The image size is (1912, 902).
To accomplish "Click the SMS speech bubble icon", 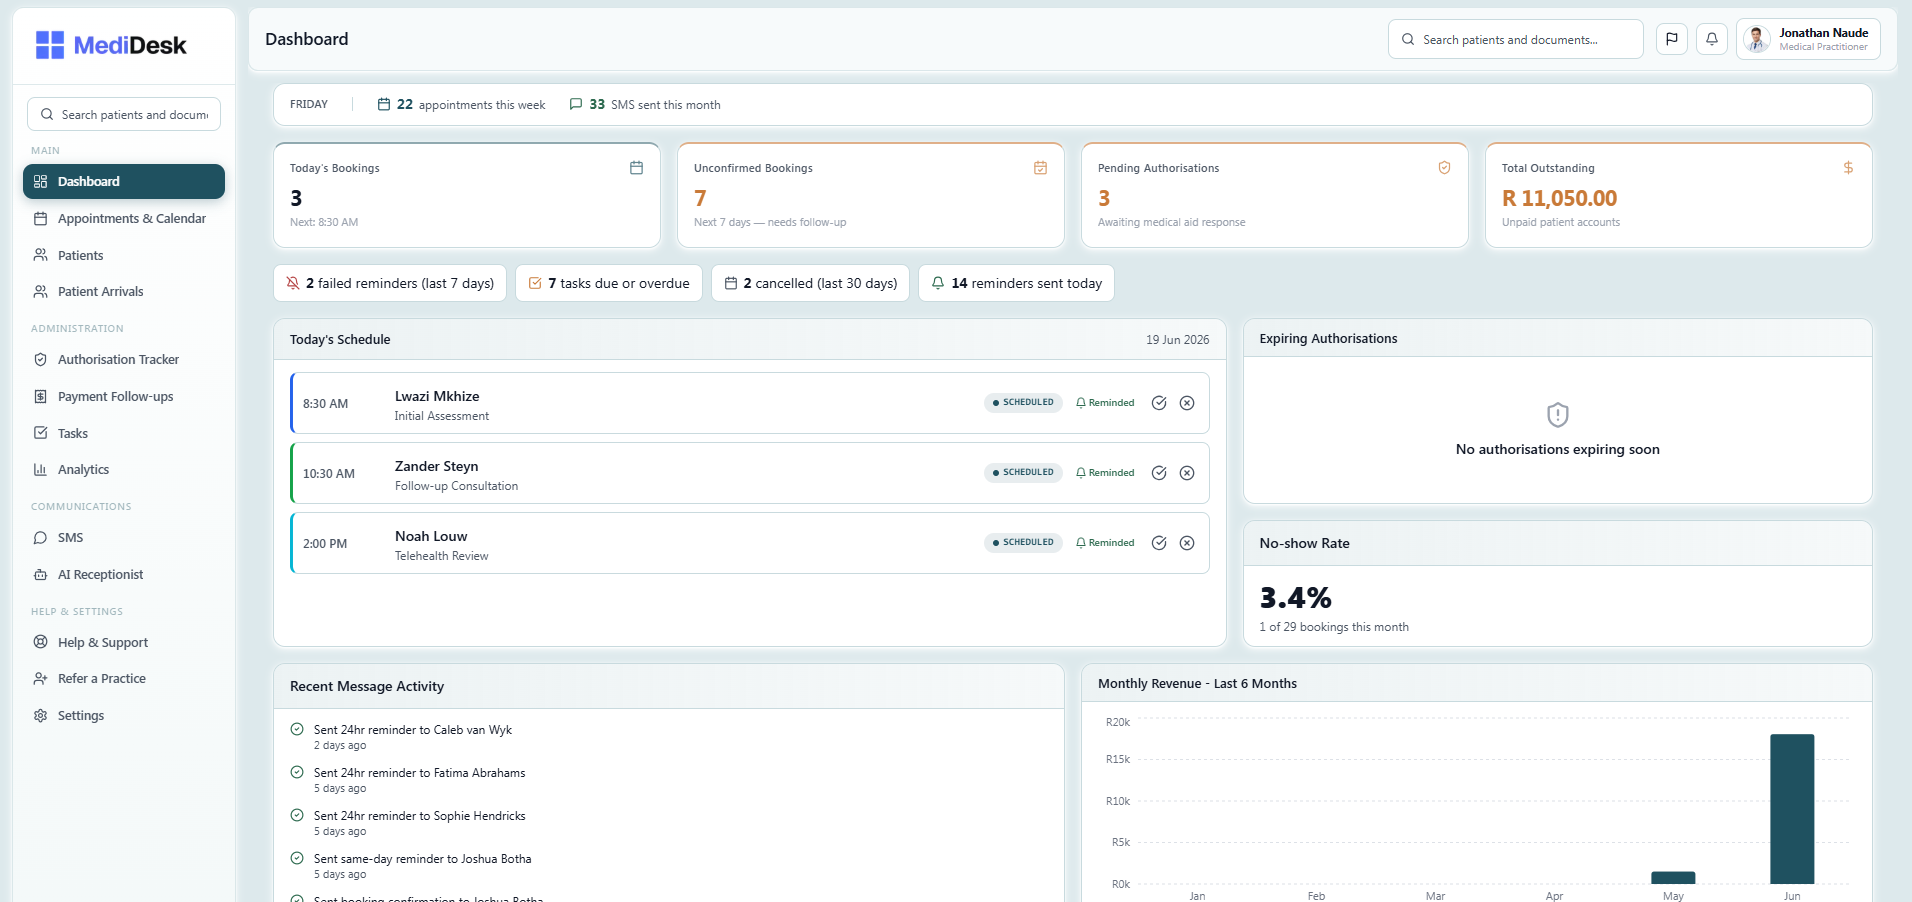I will [41, 537].
